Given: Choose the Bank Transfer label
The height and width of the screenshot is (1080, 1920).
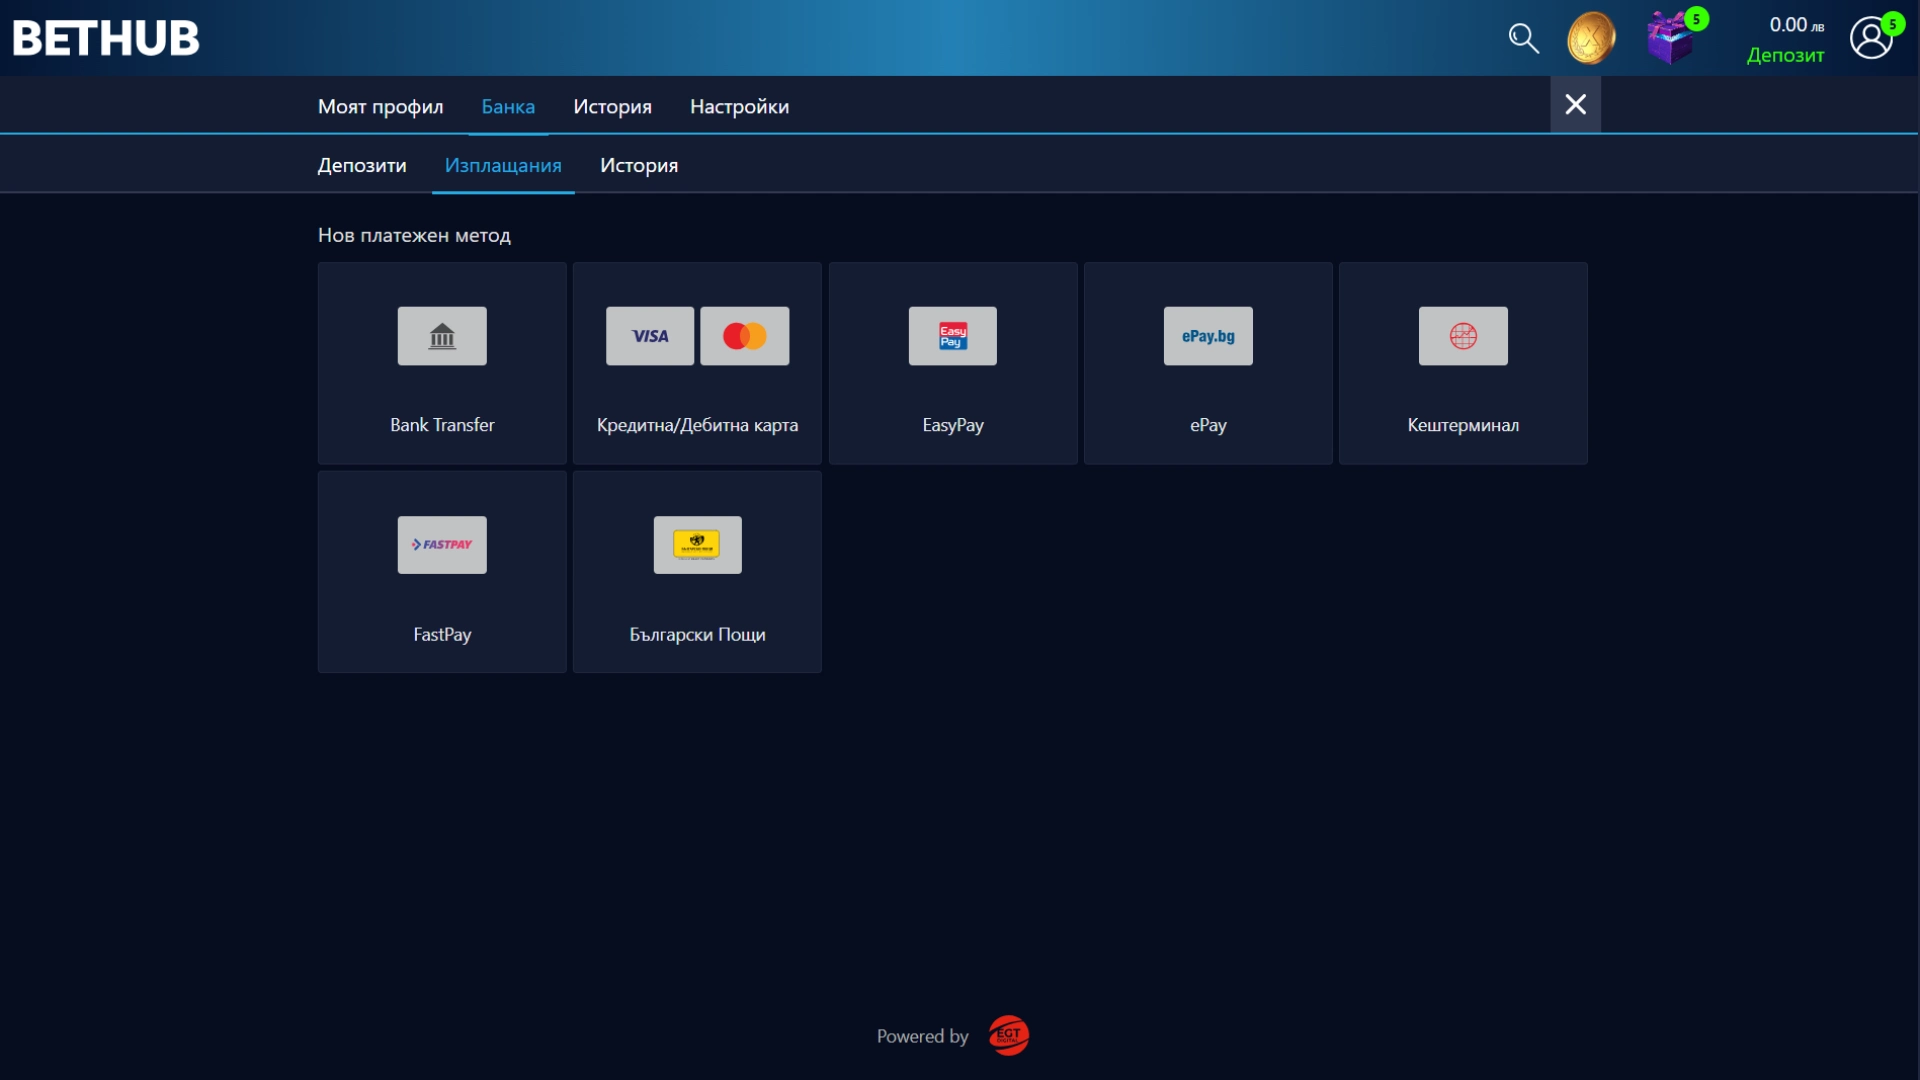Looking at the screenshot, I should tap(442, 425).
